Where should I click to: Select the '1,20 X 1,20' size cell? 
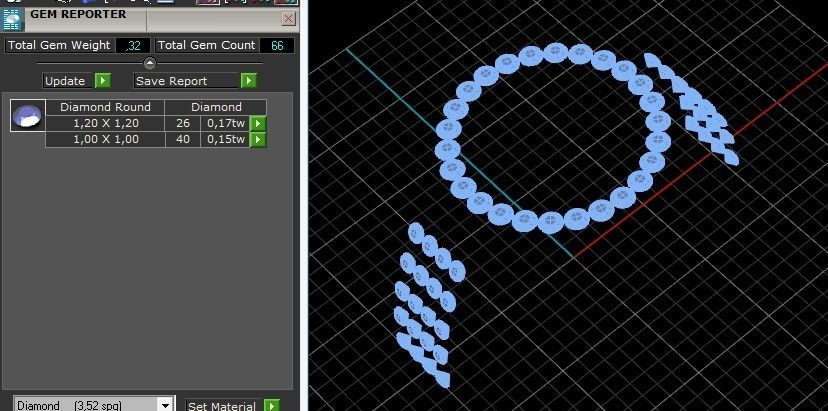click(106, 124)
